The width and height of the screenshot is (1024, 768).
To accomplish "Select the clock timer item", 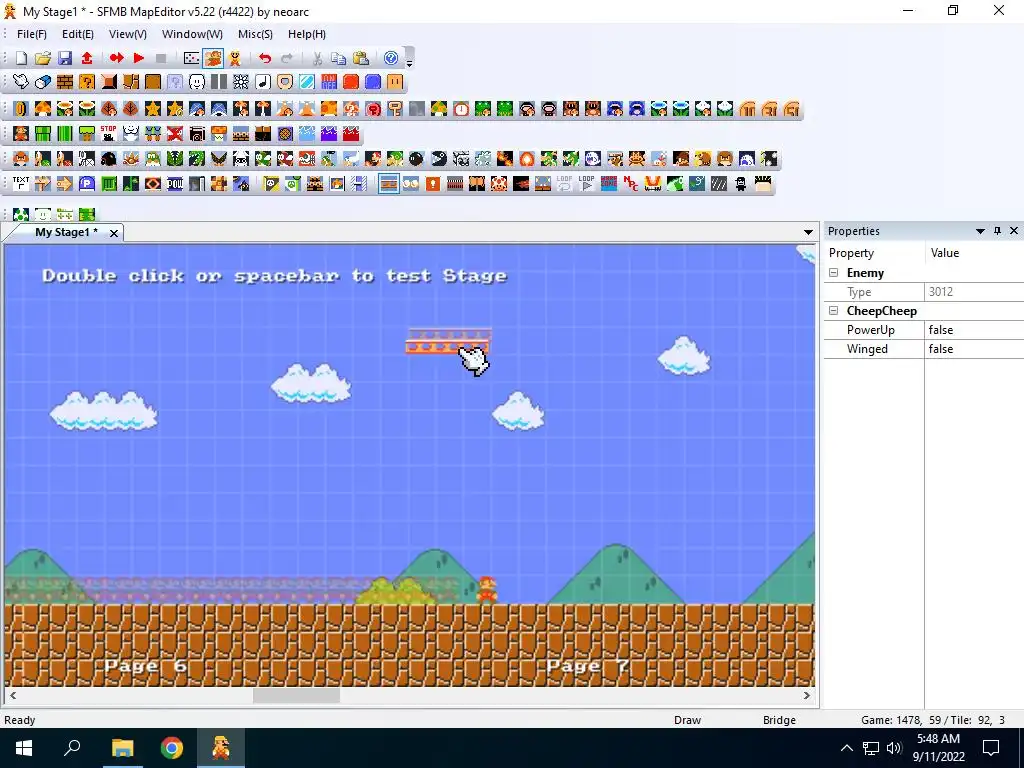I will click(460, 108).
